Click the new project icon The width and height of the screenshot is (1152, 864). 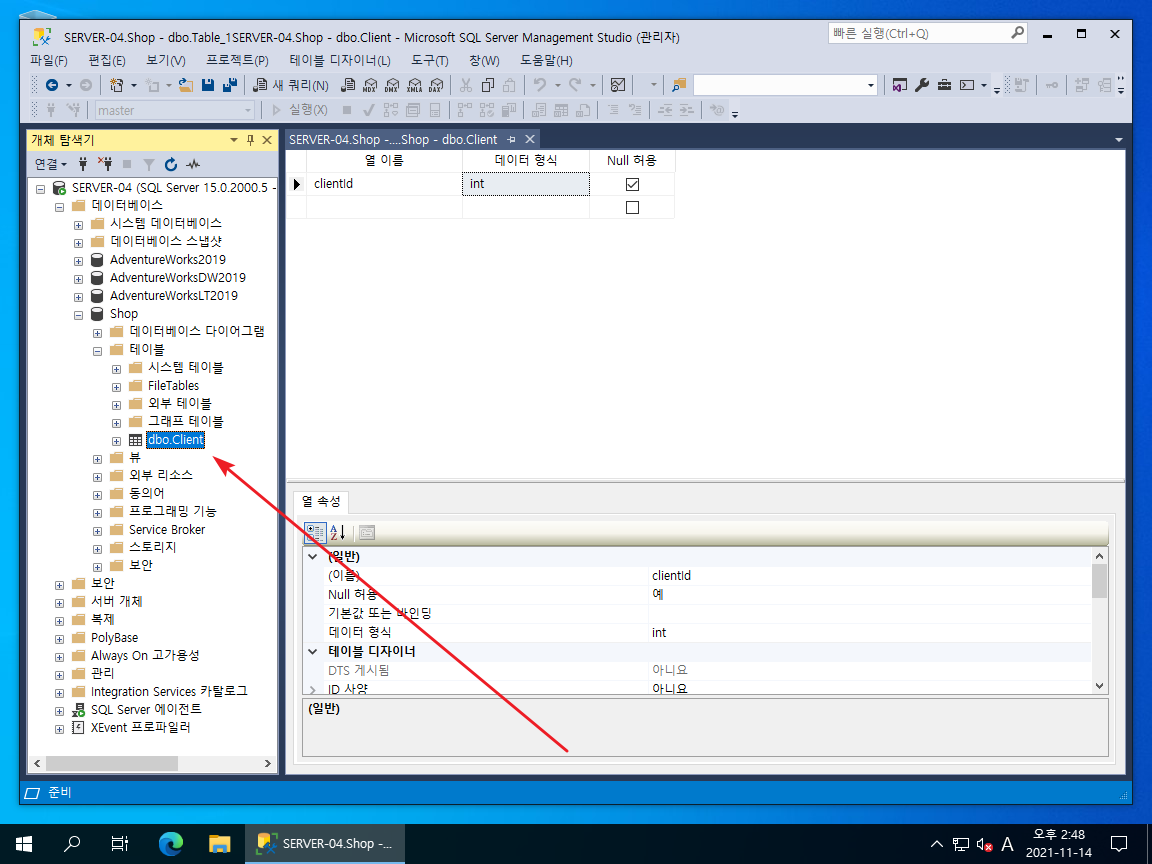click(116, 85)
